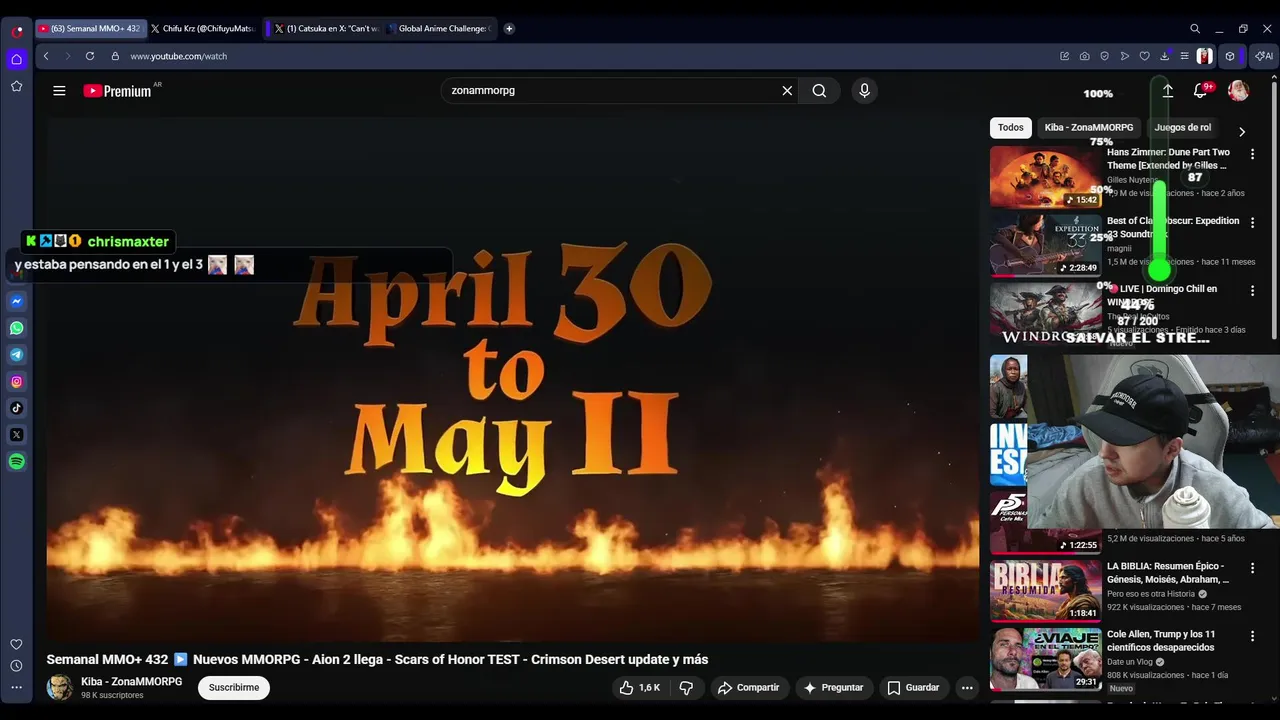Share video with Compartir button

[749, 688]
